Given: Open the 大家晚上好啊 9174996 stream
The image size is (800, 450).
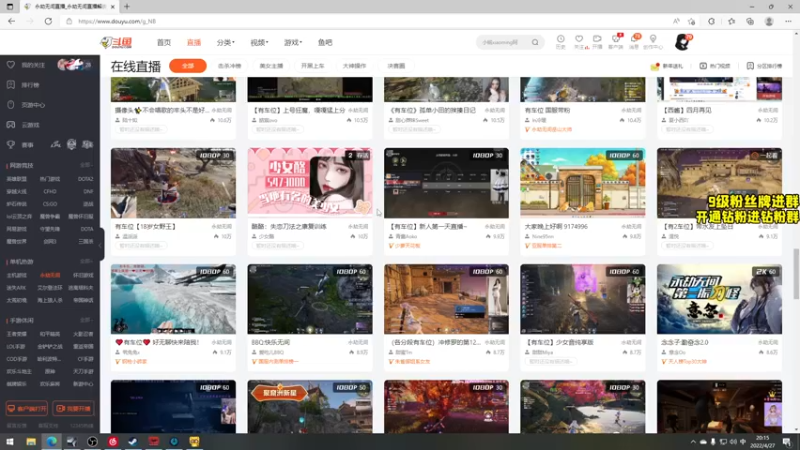Looking at the screenshot, I should 583,183.
